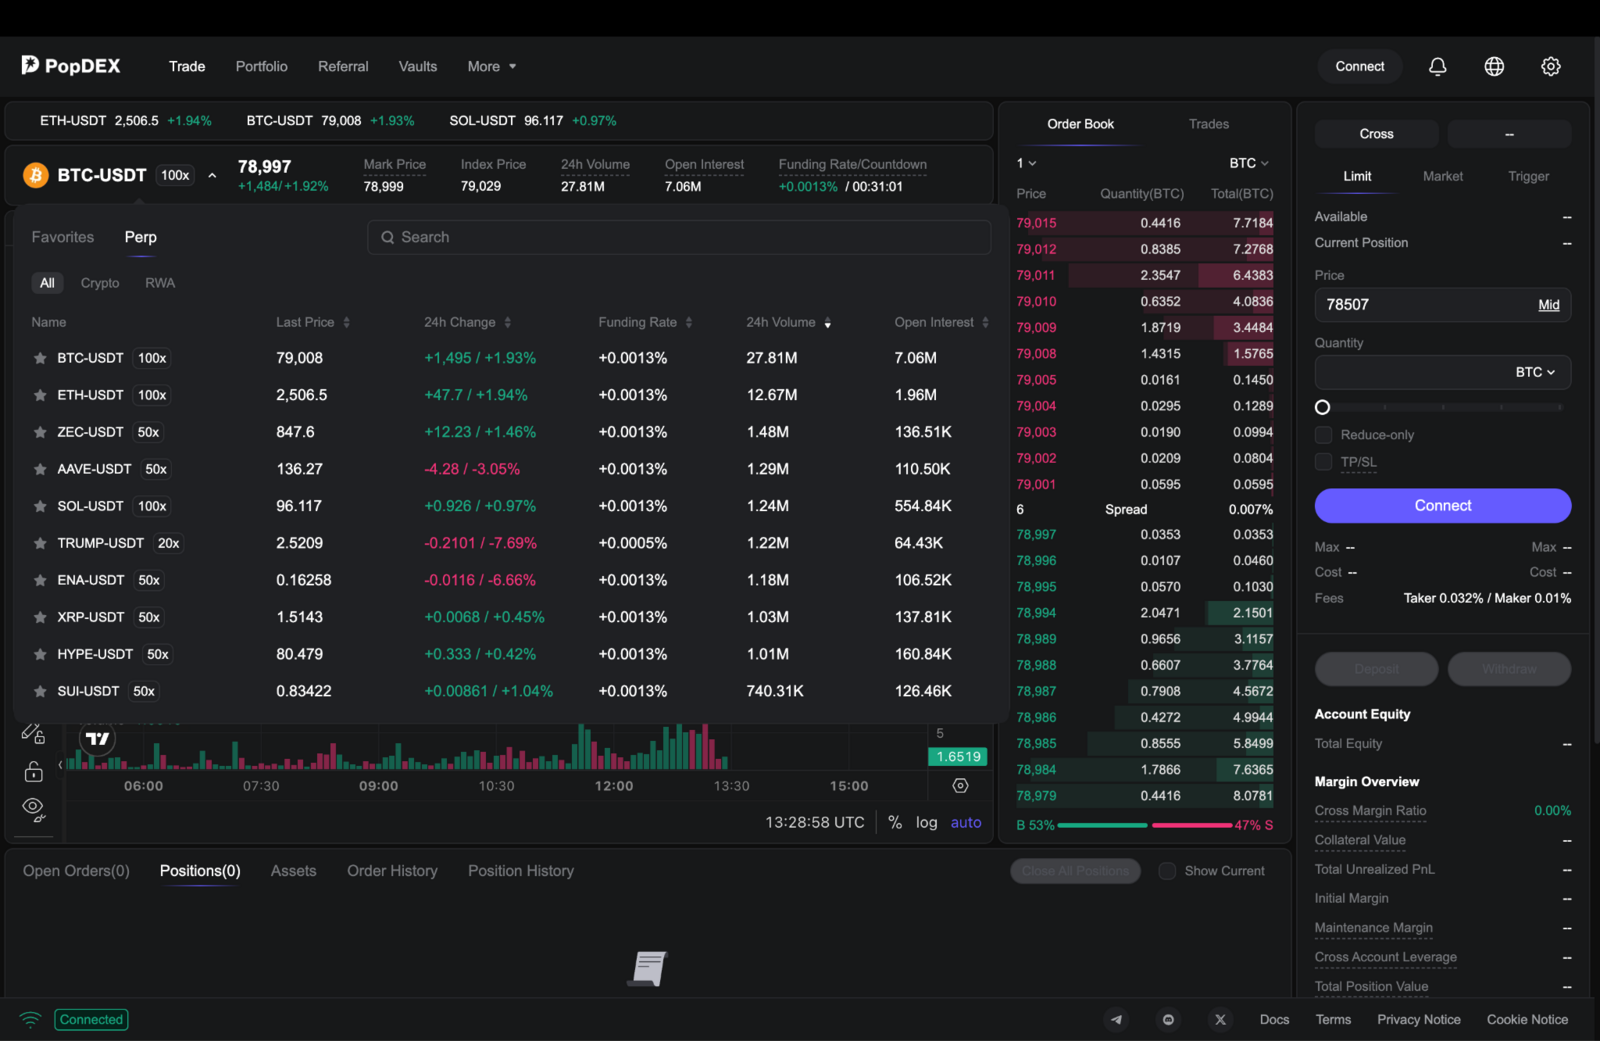
Task: Favorite HYPE-USDT with its star
Action: pos(40,654)
